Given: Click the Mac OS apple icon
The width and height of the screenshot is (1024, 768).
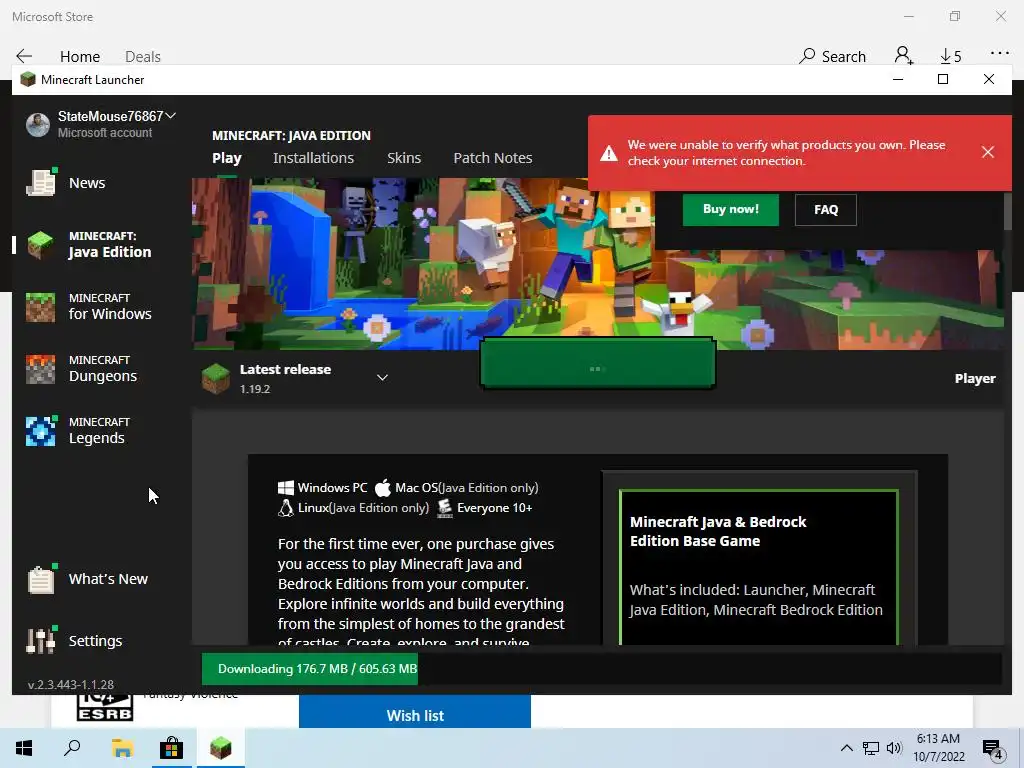Looking at the screenshot, I should click(x=383, y=487).
